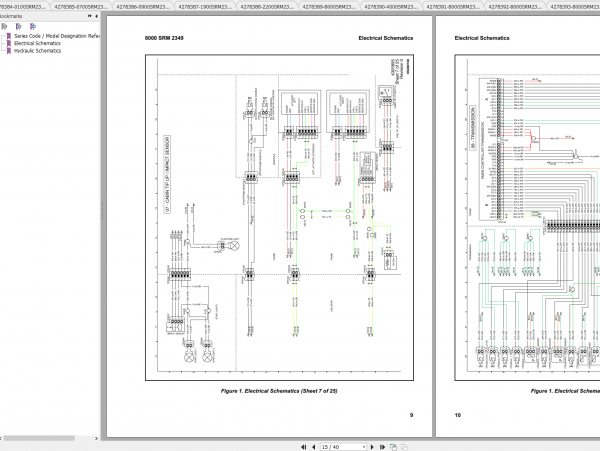This screenshot has height=451, width=600.
Task: Open the Hydraulic Schematics bookmark
Action: click(38, 50)
